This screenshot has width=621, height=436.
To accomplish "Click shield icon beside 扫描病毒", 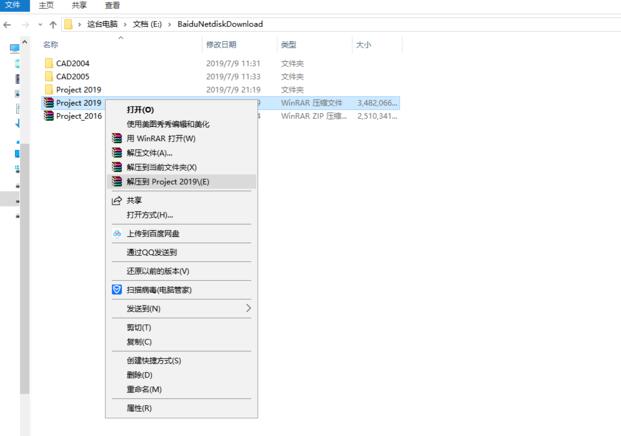I will tap(117, 289).
